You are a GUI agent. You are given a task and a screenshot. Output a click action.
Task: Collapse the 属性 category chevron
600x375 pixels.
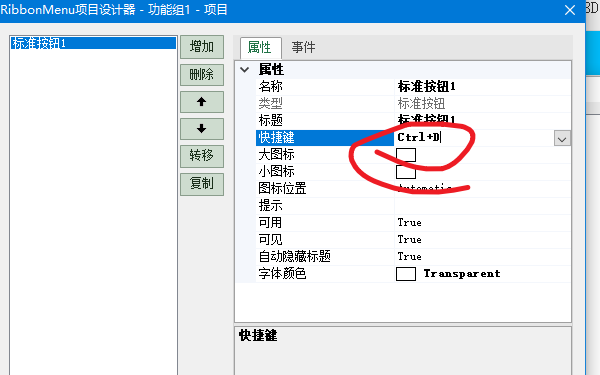pos(245,70)
